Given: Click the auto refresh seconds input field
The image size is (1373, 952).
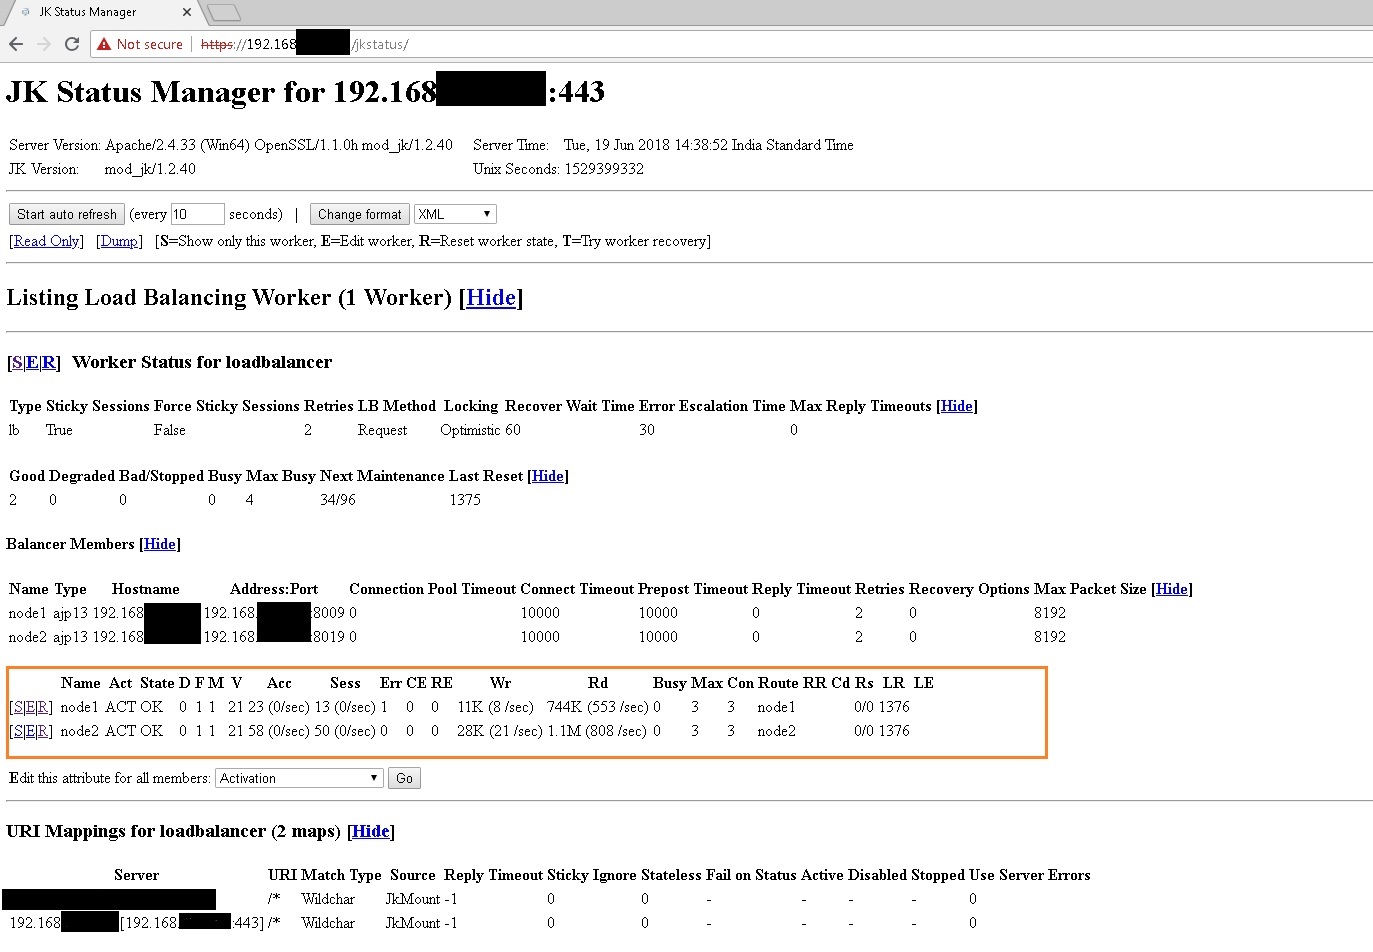Looking at the screenshot, I should coord(197,213).
